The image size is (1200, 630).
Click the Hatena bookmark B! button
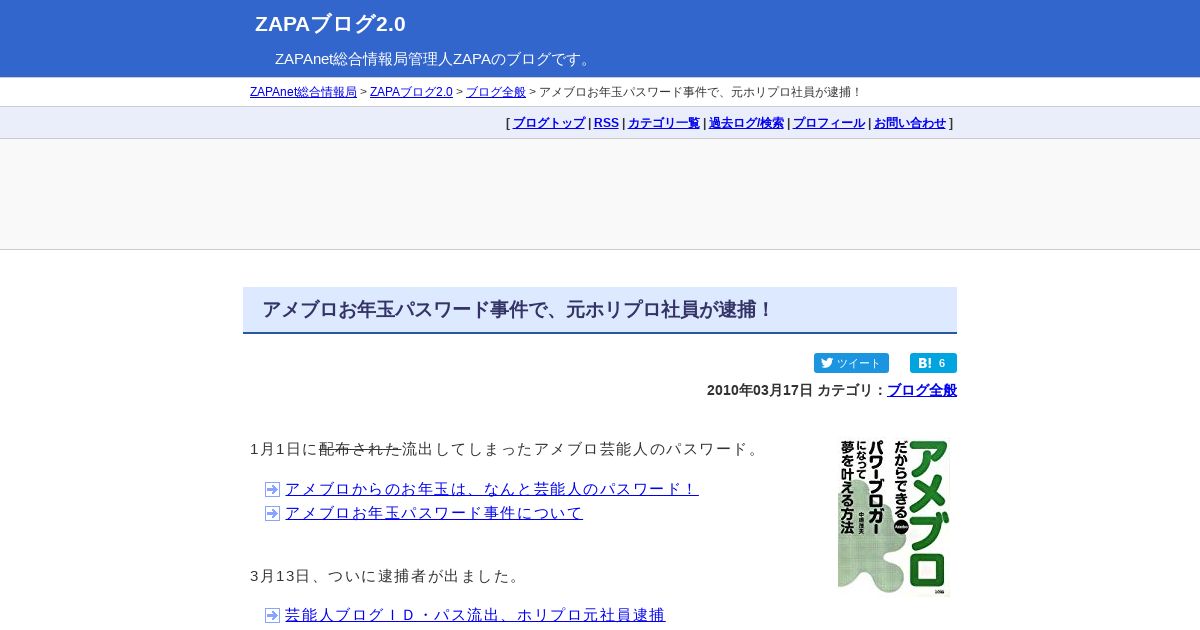[x=933, y=363]
